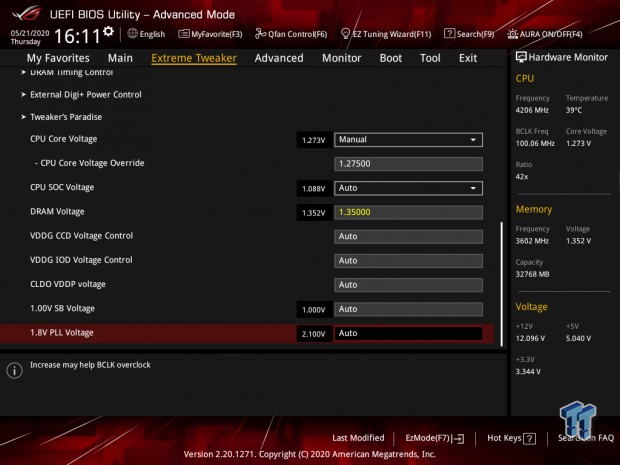Click the 16:11 clock display

(x=77, y=36)
